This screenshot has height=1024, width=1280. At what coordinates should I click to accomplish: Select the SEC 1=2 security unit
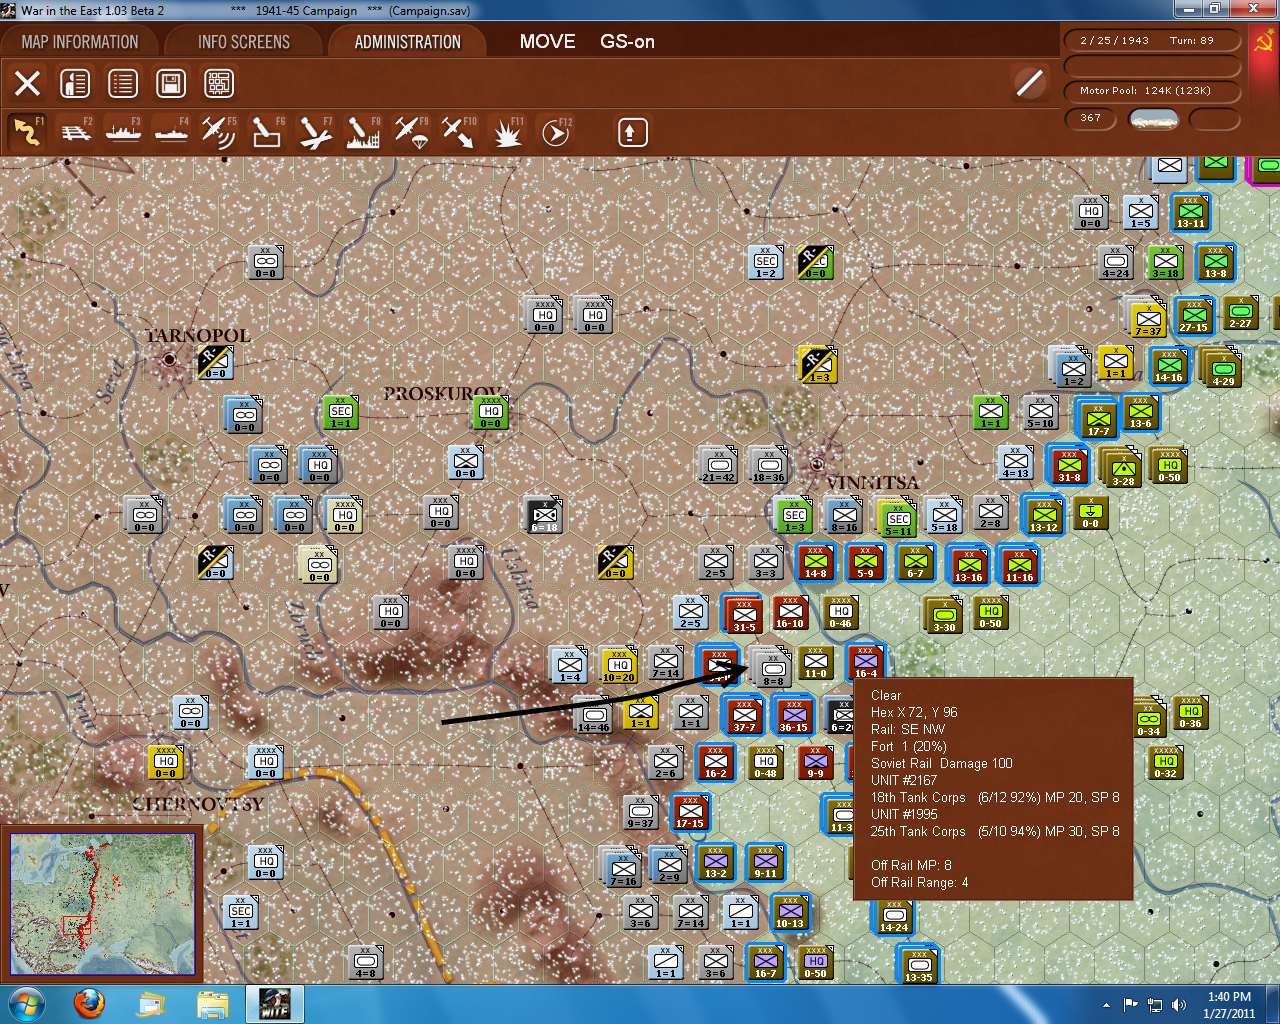pos(766,261)
